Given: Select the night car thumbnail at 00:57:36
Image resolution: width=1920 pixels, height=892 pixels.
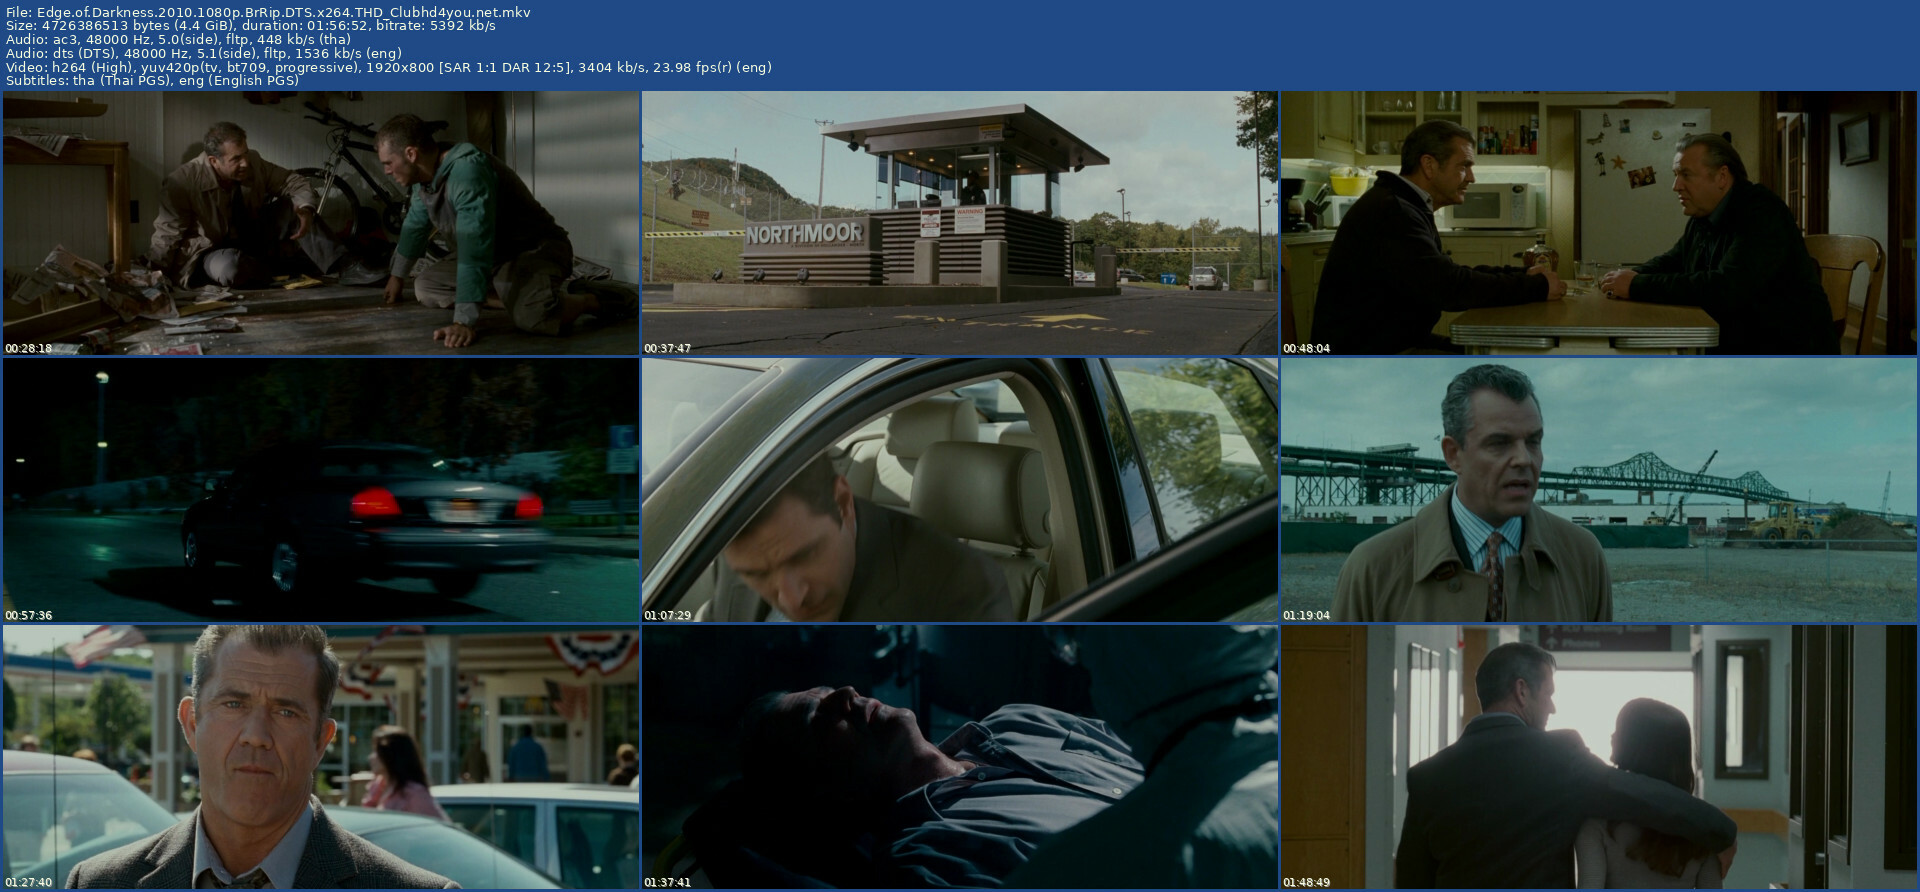Looking at the screenshot, I should tap(321, 490).
